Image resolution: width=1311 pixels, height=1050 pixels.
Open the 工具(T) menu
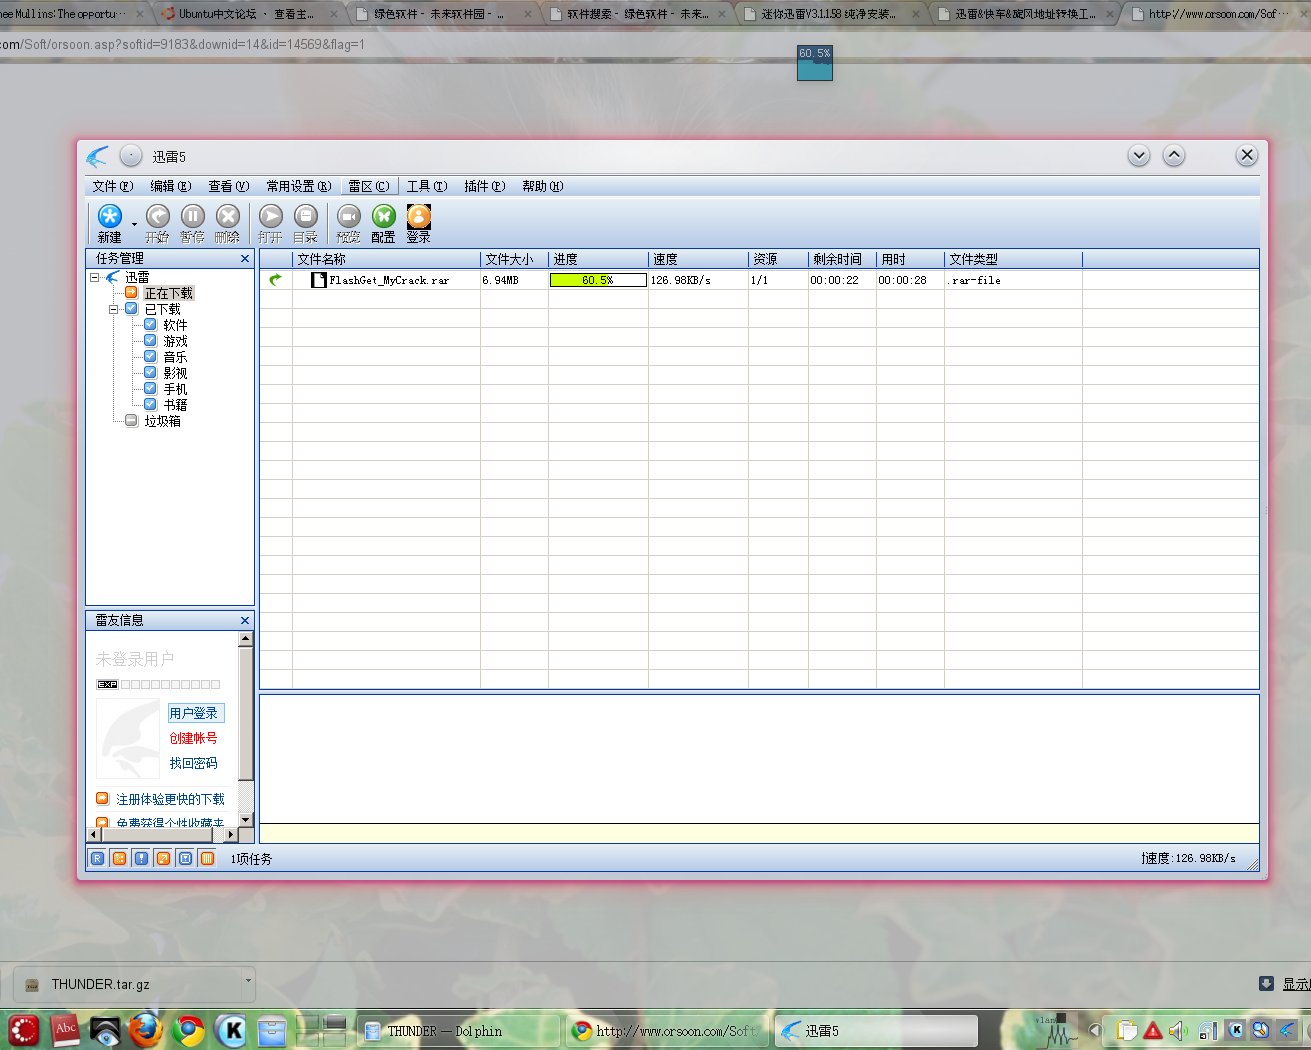pyautogui.click(x=426, y=186)
